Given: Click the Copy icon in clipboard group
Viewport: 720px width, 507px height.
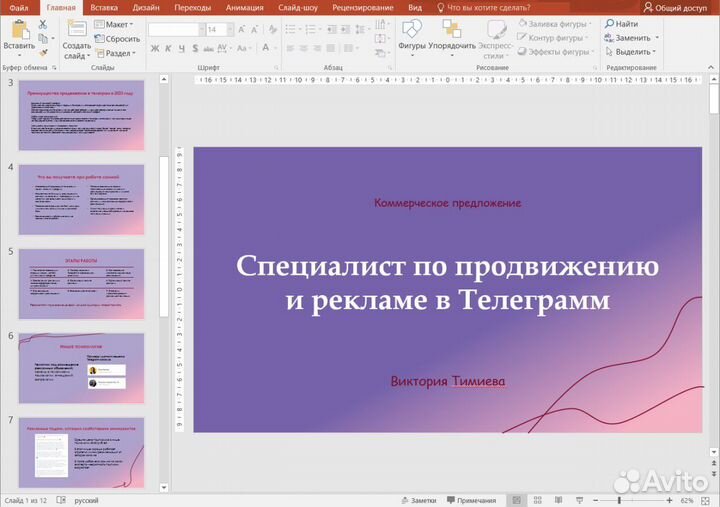Looking at the screenshot, I should [x=43, y=39].
